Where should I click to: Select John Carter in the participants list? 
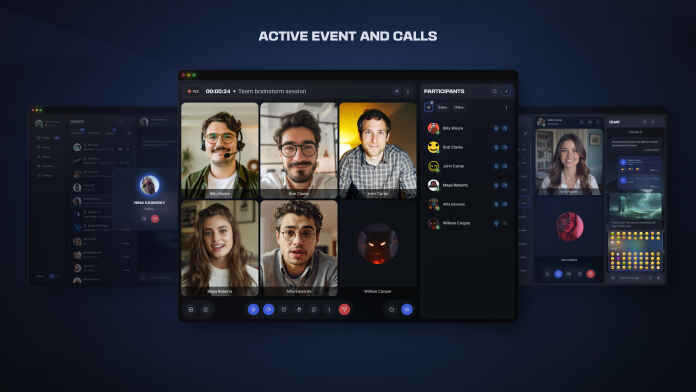(467, 166)
